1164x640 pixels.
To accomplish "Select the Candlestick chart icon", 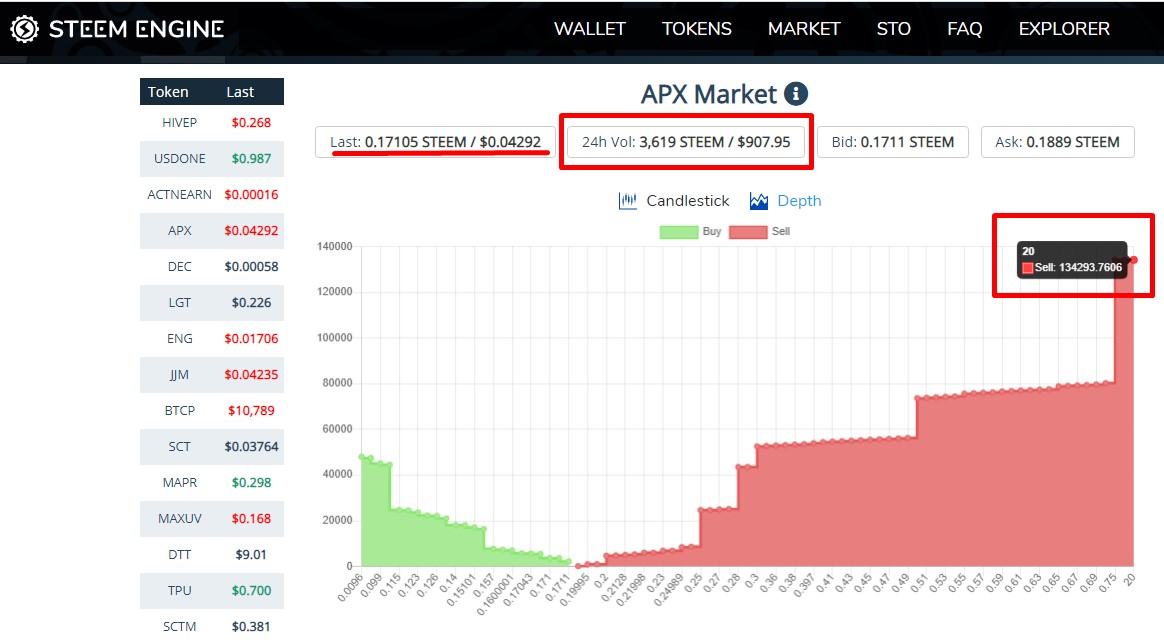I will pyautogui.click(x=628, y=200).
